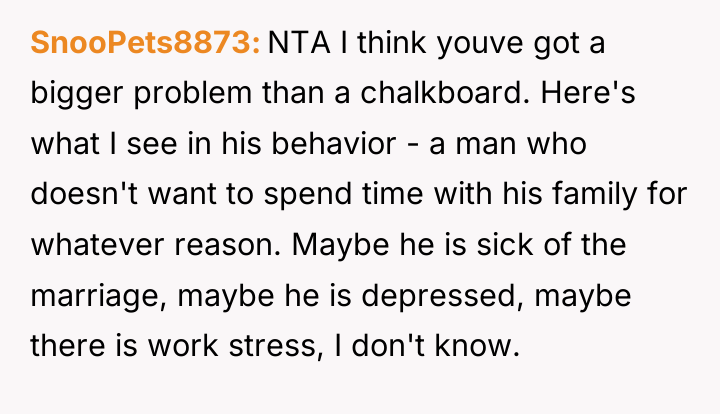Click the word sick in the comment
This screenshot has height=414, width=720.
click(x=505, y=245)
